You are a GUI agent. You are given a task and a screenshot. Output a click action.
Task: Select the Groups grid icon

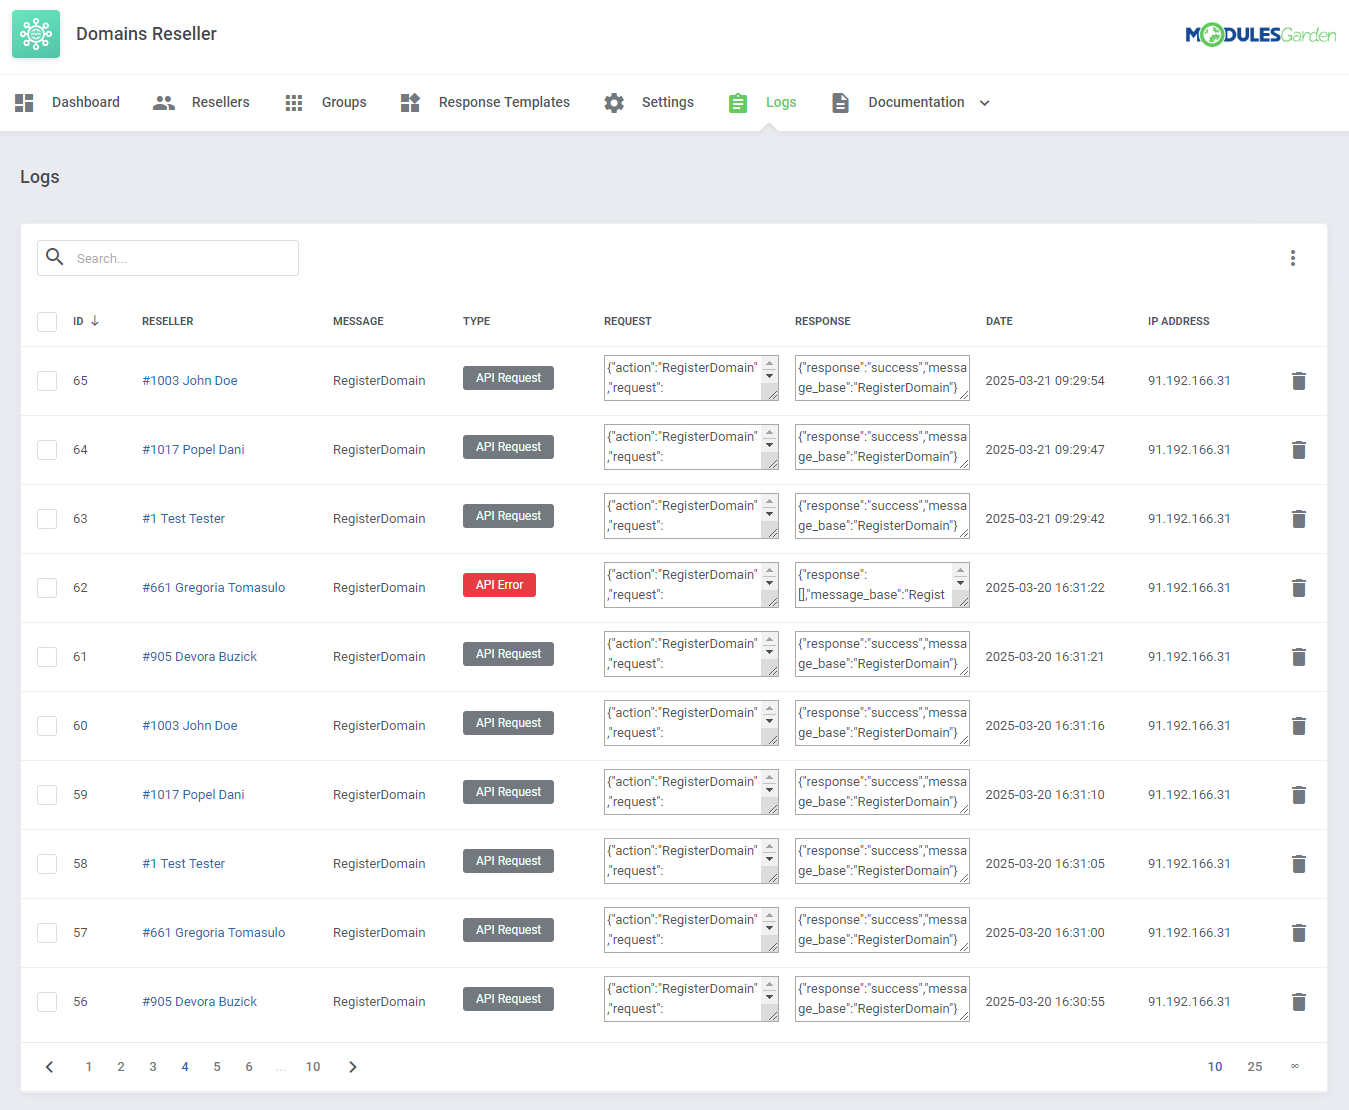(293, 102)
